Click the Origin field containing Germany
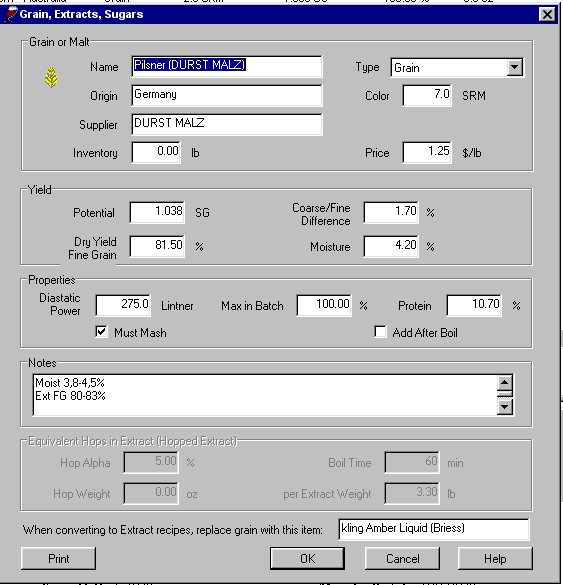This screenshot has width=563, height=585. [227, 96]
